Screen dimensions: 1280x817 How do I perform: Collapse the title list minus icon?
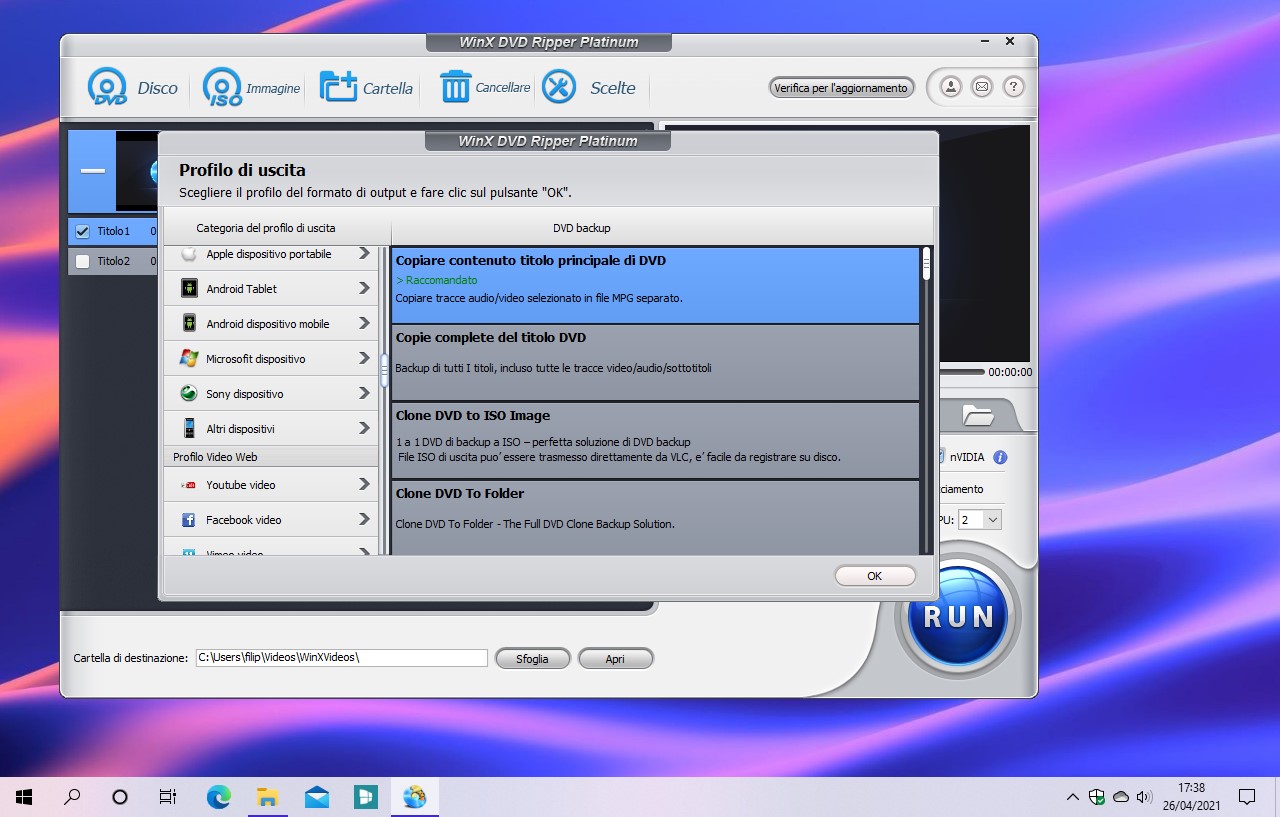[93, 171]
